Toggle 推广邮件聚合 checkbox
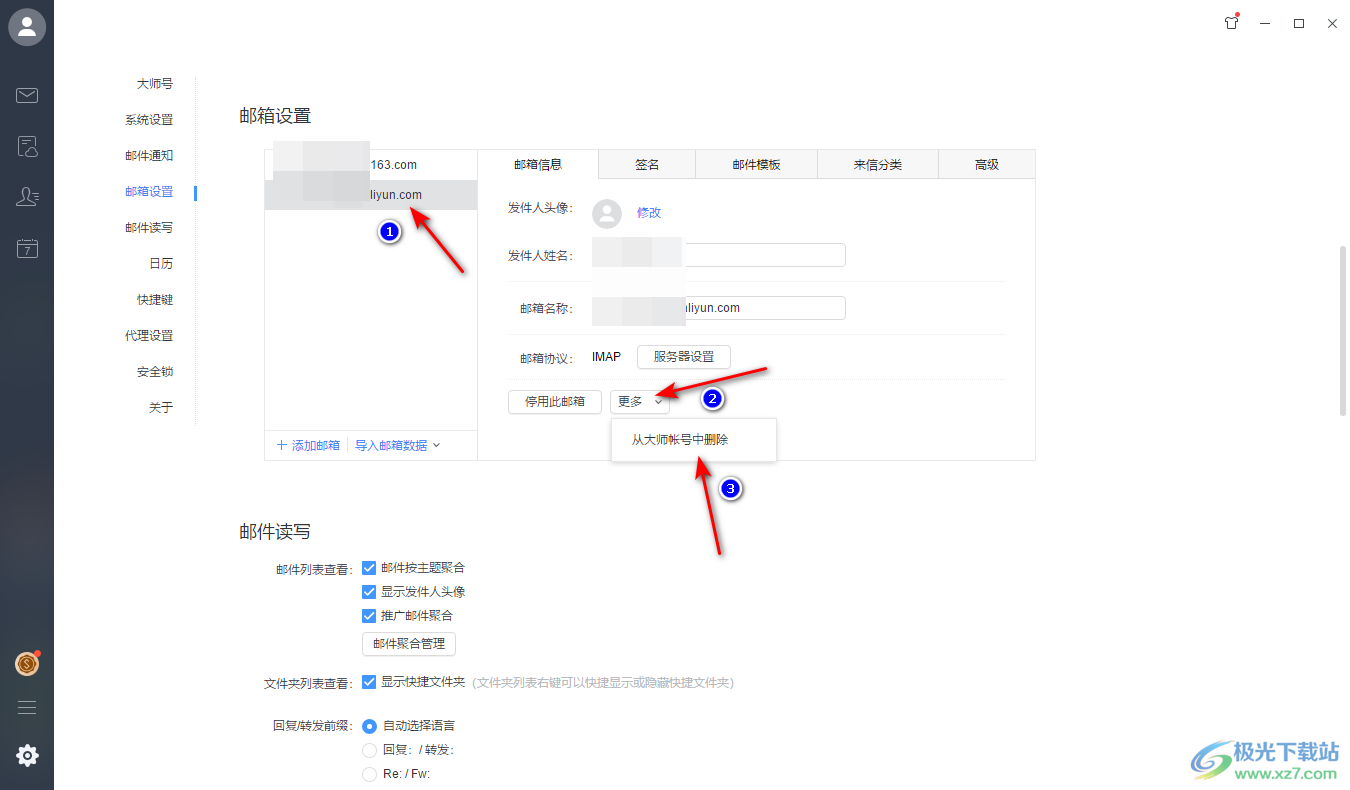The width and height of the screenshot is (1350, 790). click(x=369, y=615)
